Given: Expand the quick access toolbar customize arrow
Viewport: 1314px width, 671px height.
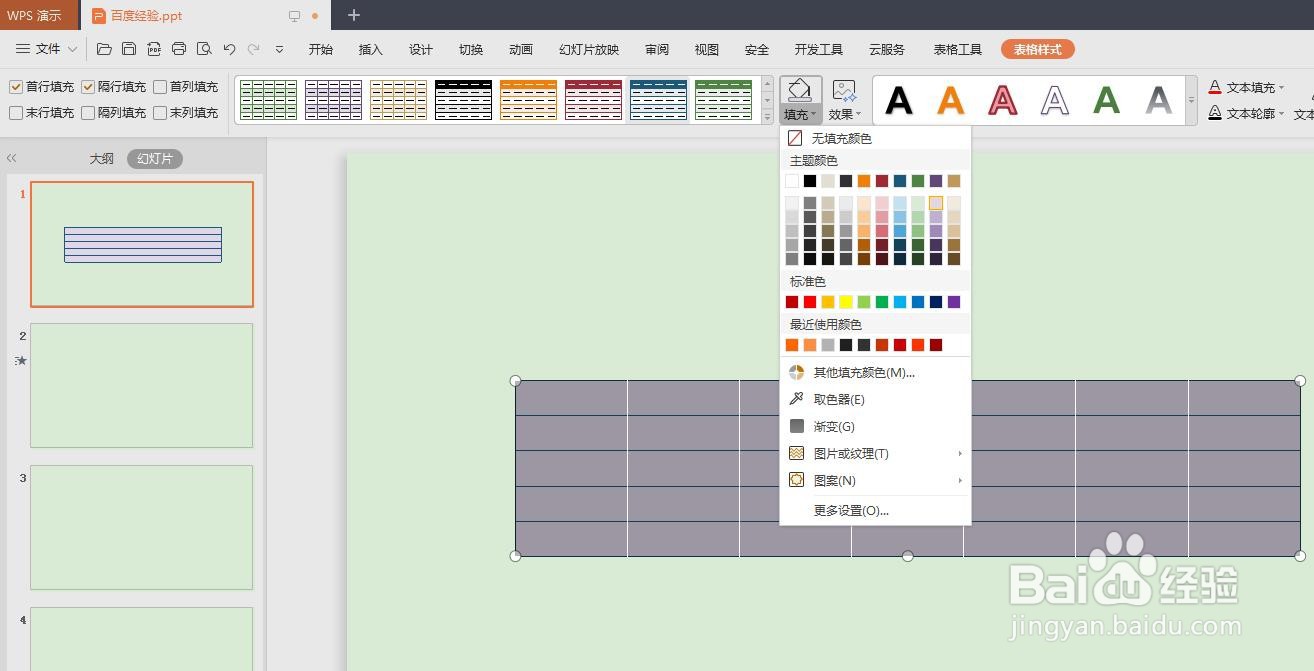Looking at the screenshot, I should pos(279,49).
